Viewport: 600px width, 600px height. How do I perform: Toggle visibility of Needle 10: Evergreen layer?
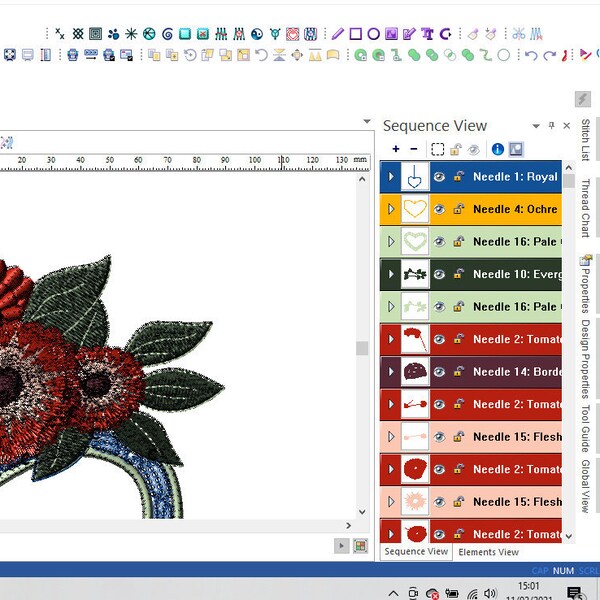tap(439, 274)
